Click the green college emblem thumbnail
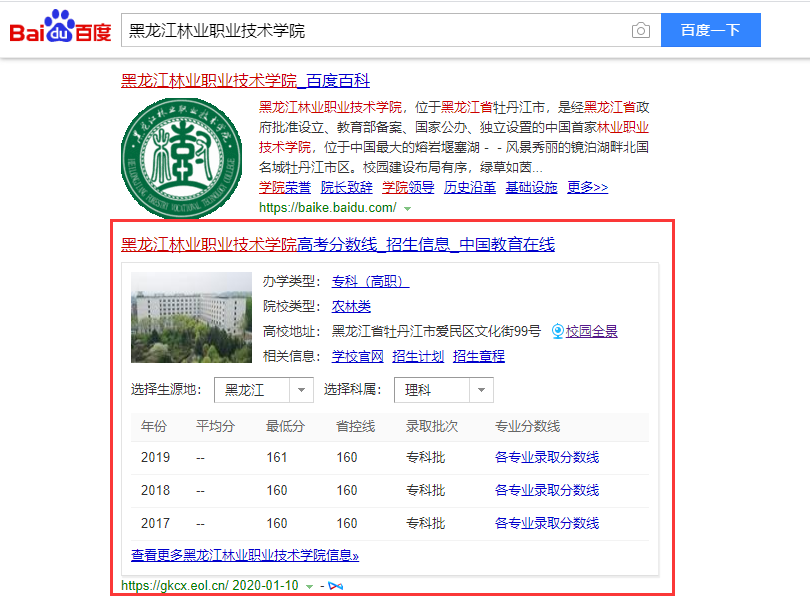 181,158
